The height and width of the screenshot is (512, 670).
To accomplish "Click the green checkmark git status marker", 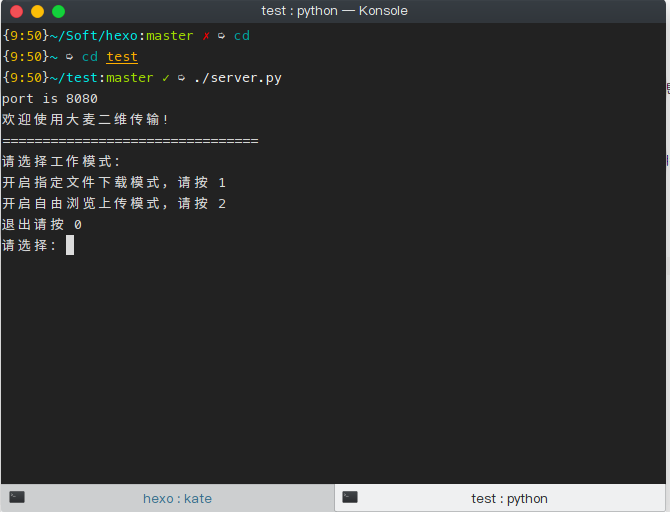I will [166, 78].
